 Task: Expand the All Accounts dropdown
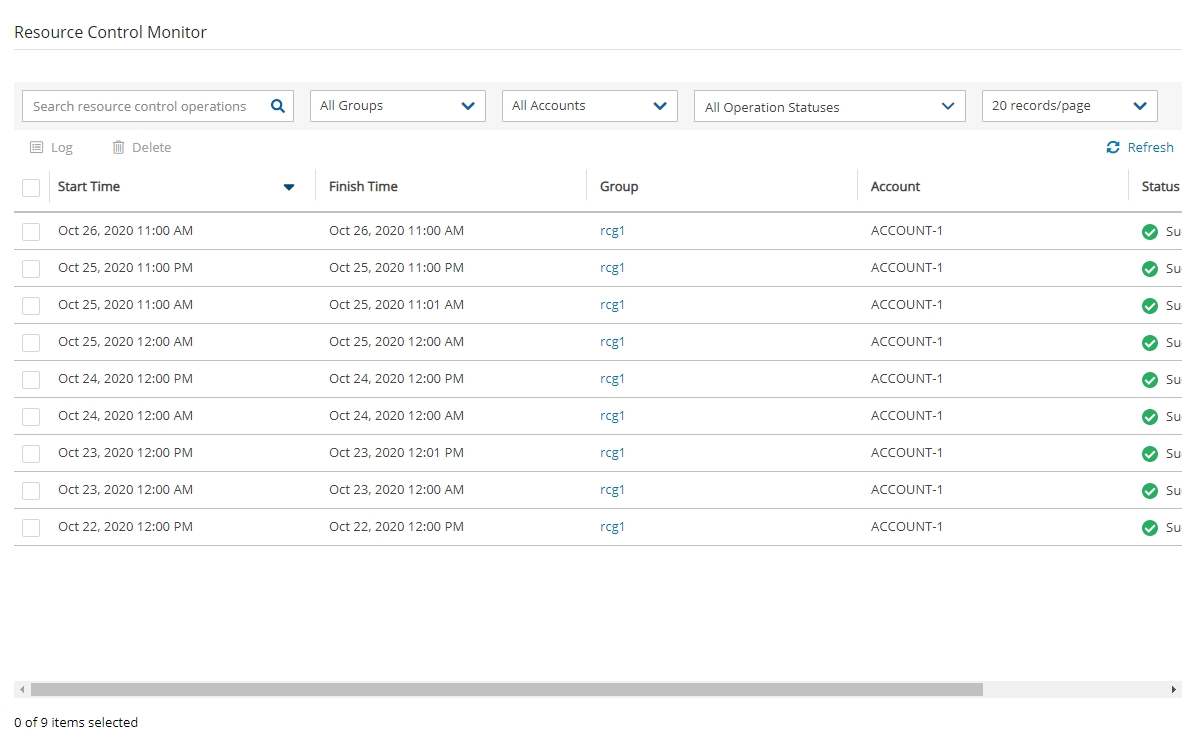click(589, 106)
